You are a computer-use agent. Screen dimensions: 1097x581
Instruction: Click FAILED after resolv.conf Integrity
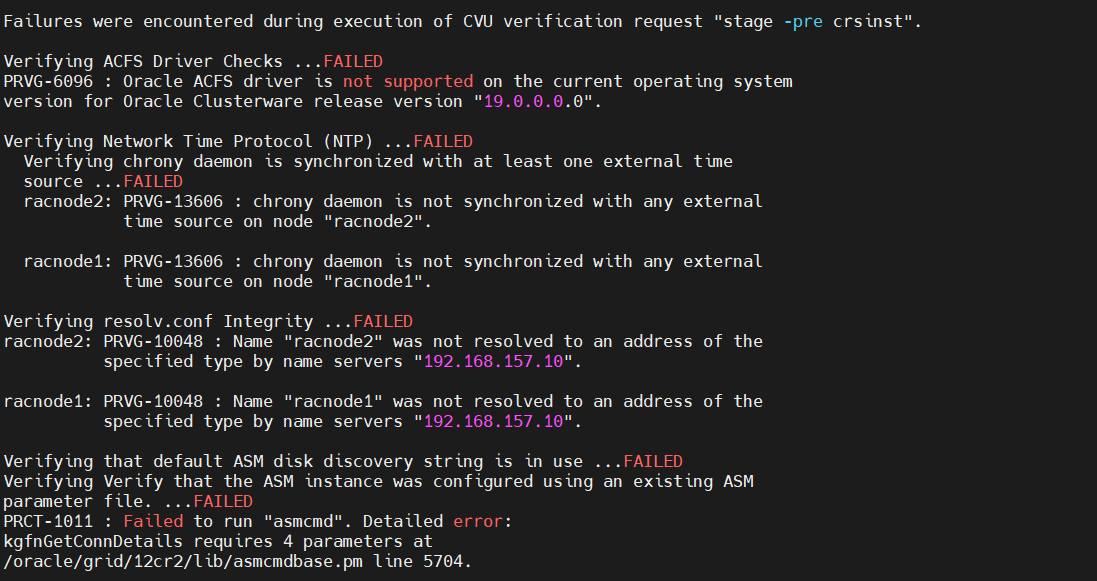coord(383,321)
